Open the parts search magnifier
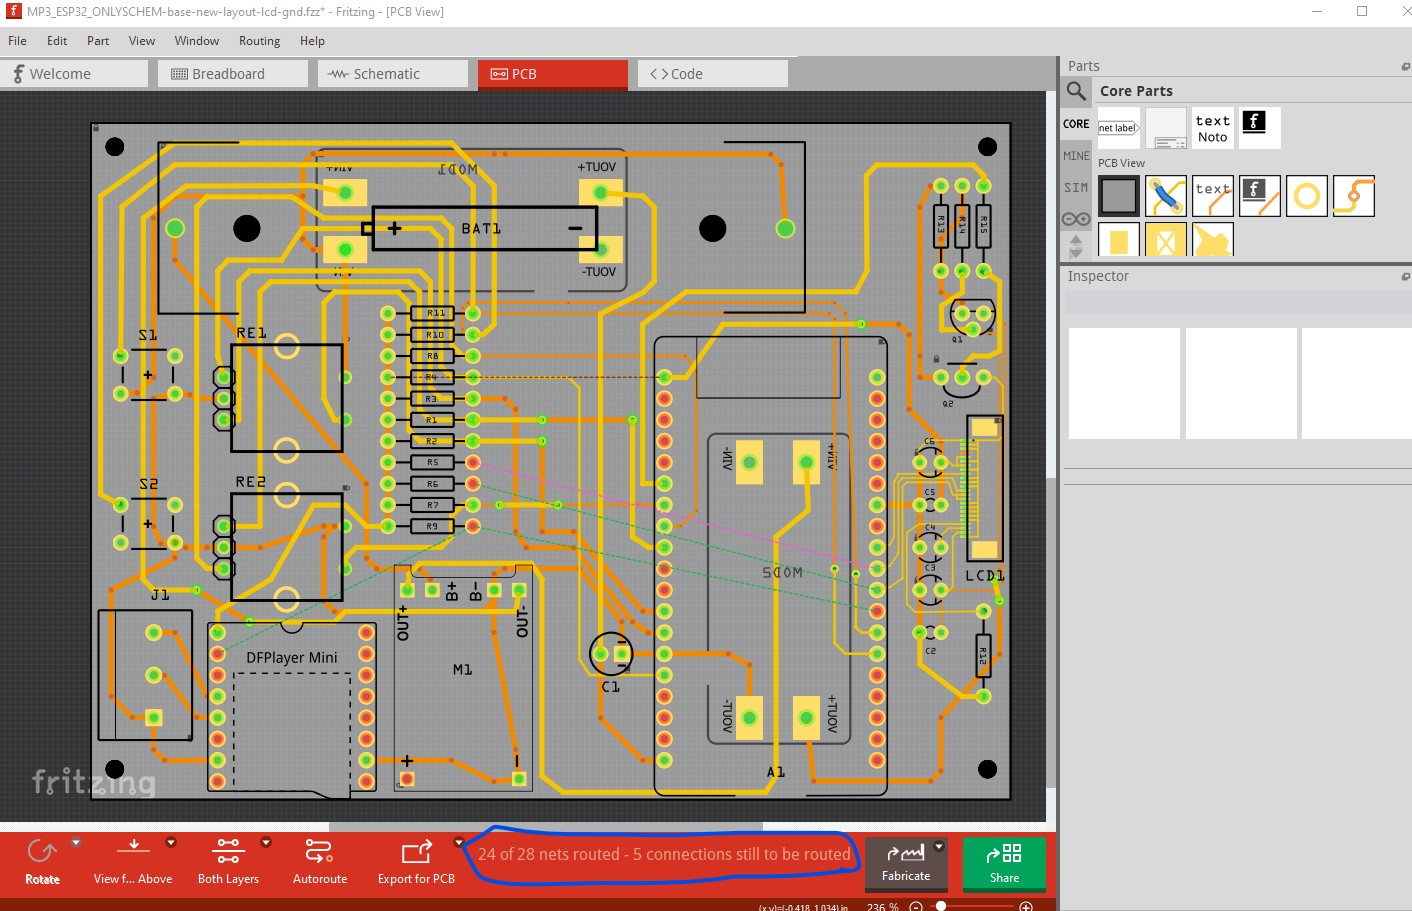The image size is (1412, 911). click(x=1076, y=91)
